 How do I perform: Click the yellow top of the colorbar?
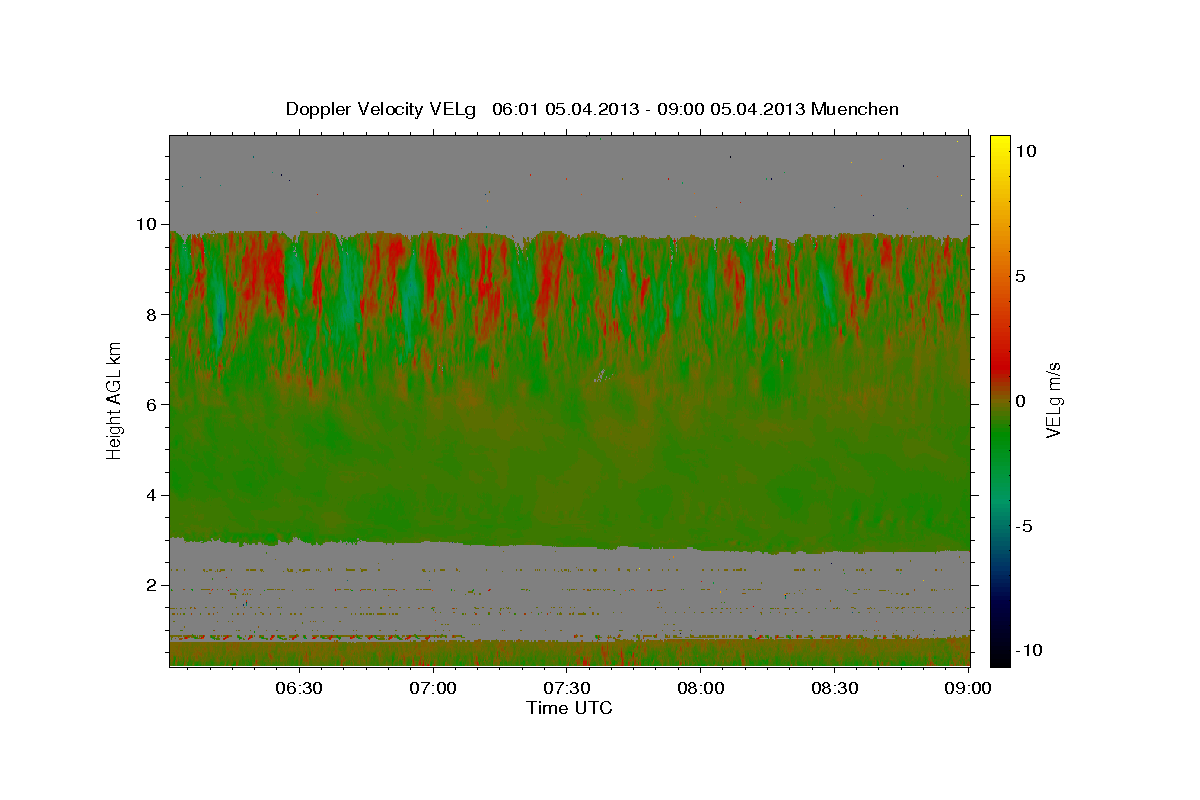(x=999, y=145)
